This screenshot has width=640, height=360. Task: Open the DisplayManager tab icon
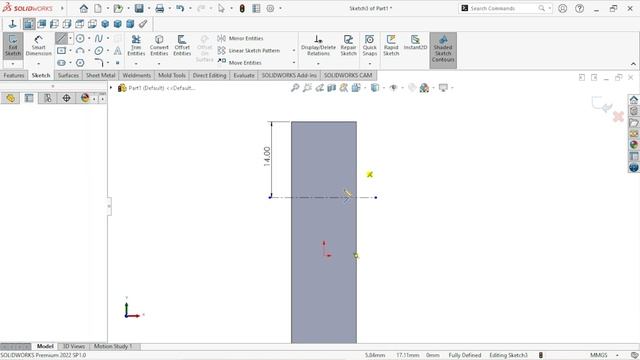coord(85,98)
